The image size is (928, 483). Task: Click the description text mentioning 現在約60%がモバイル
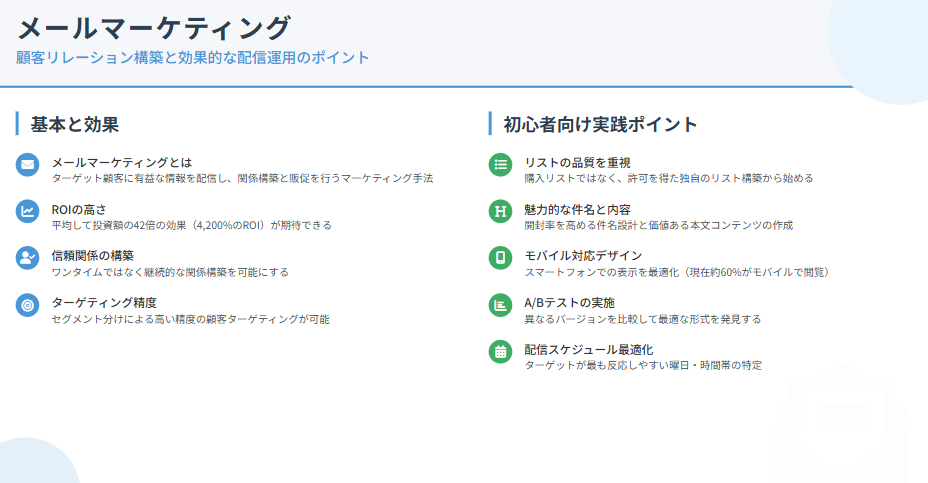(x=676, y=272)
